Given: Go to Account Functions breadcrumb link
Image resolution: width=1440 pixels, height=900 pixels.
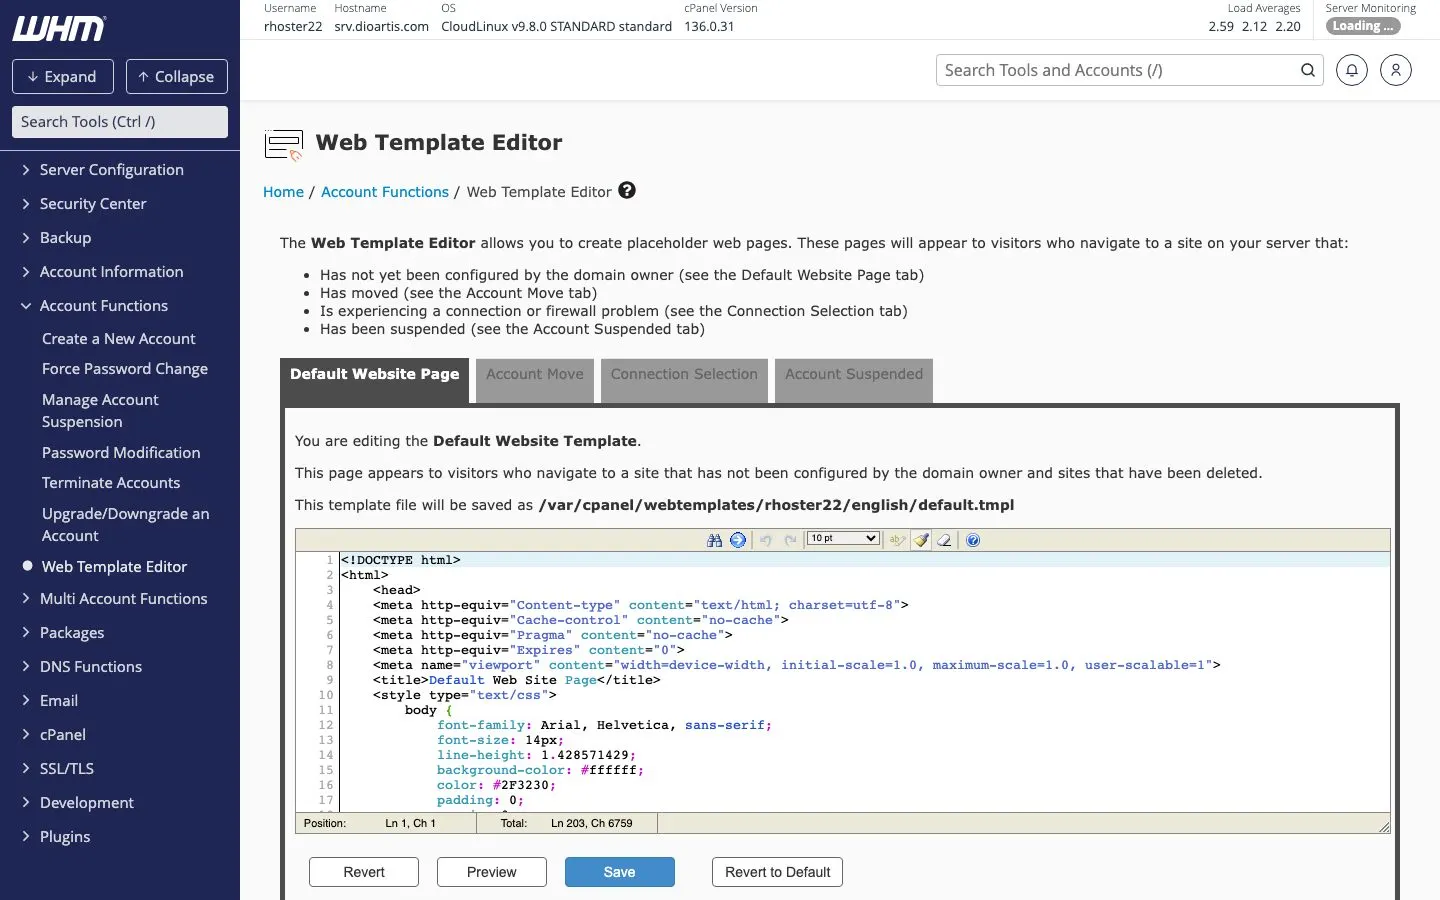Looking at the screenshot, I should (x=385, y=192).
